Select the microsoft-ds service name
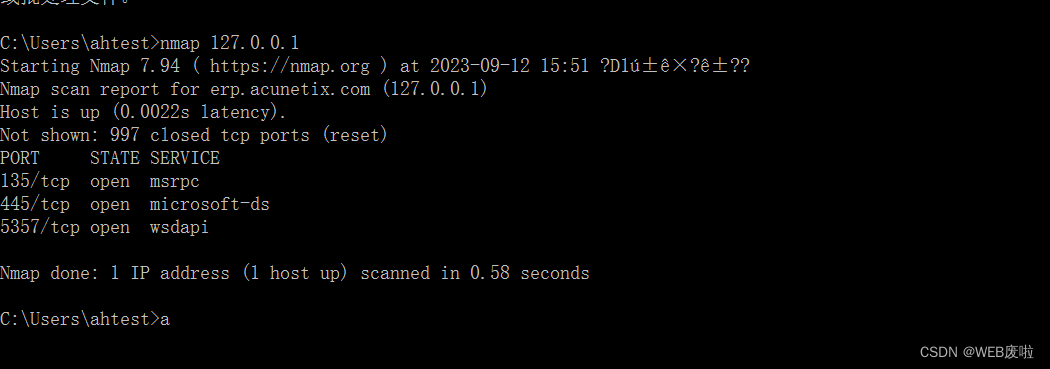This screenshot has height=369, width=1050. (210, 204)
